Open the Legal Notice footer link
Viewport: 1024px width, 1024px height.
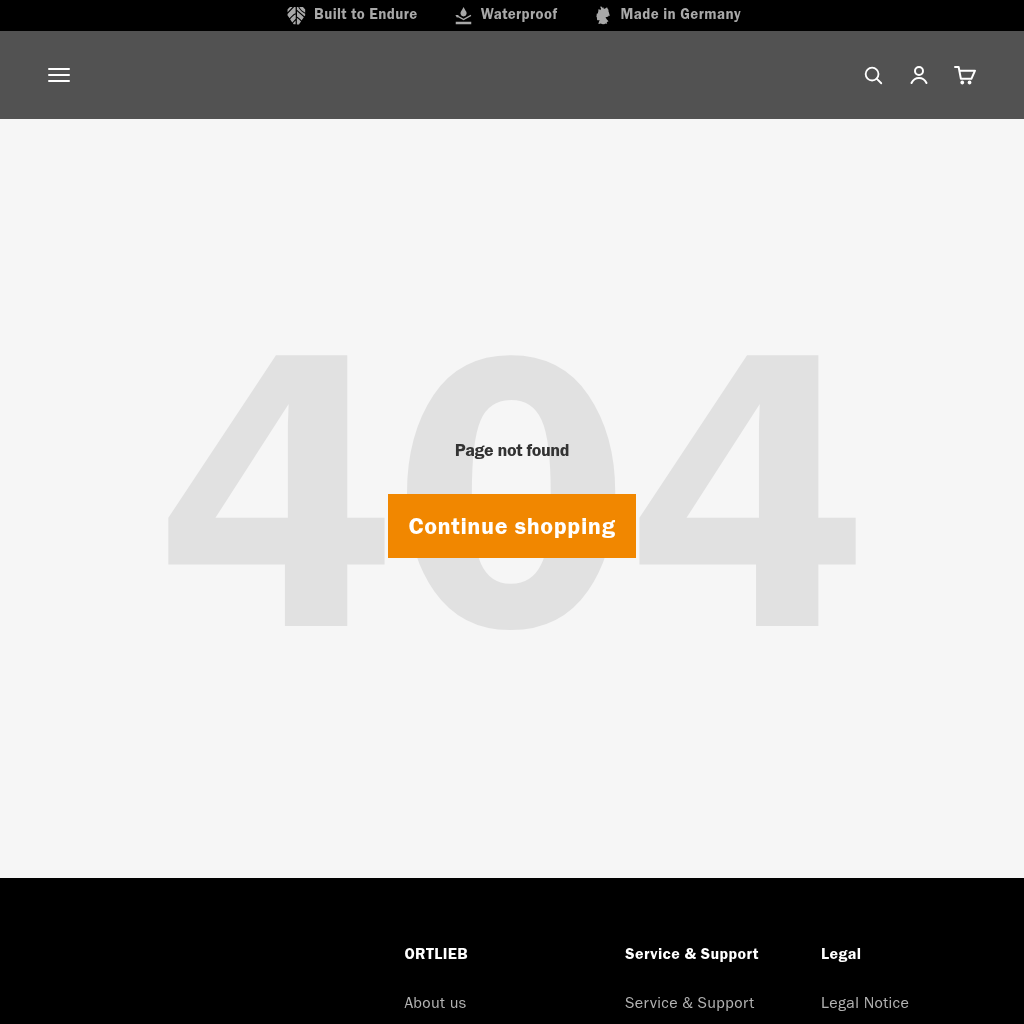click(864, 1002)
